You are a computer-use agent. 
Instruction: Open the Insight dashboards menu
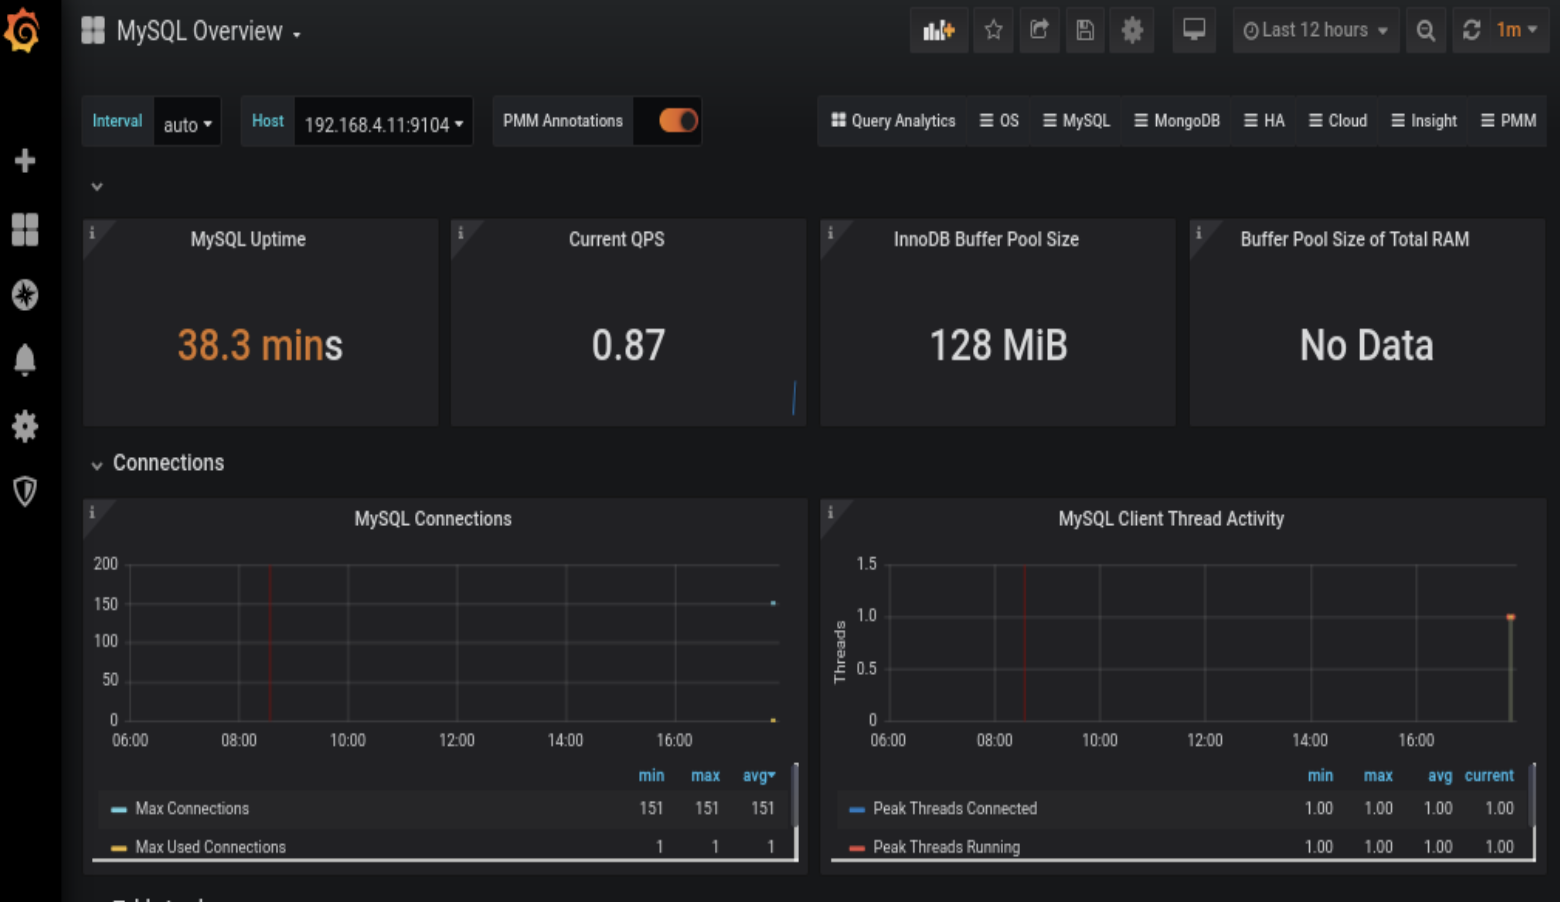1424,121
